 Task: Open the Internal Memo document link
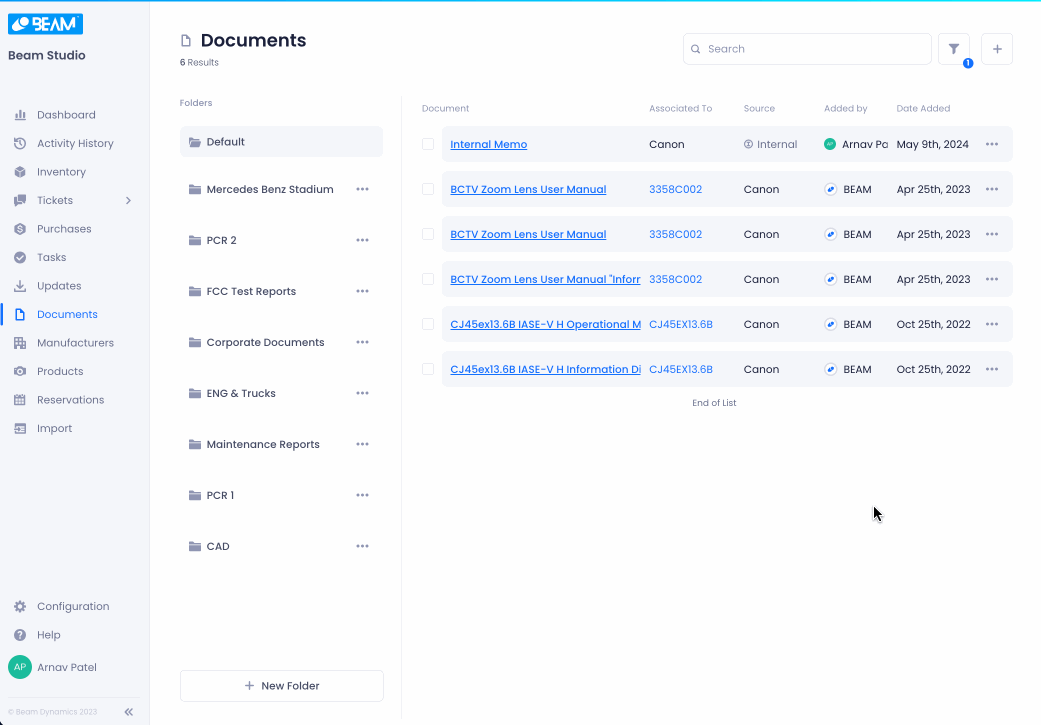(489, 144)
